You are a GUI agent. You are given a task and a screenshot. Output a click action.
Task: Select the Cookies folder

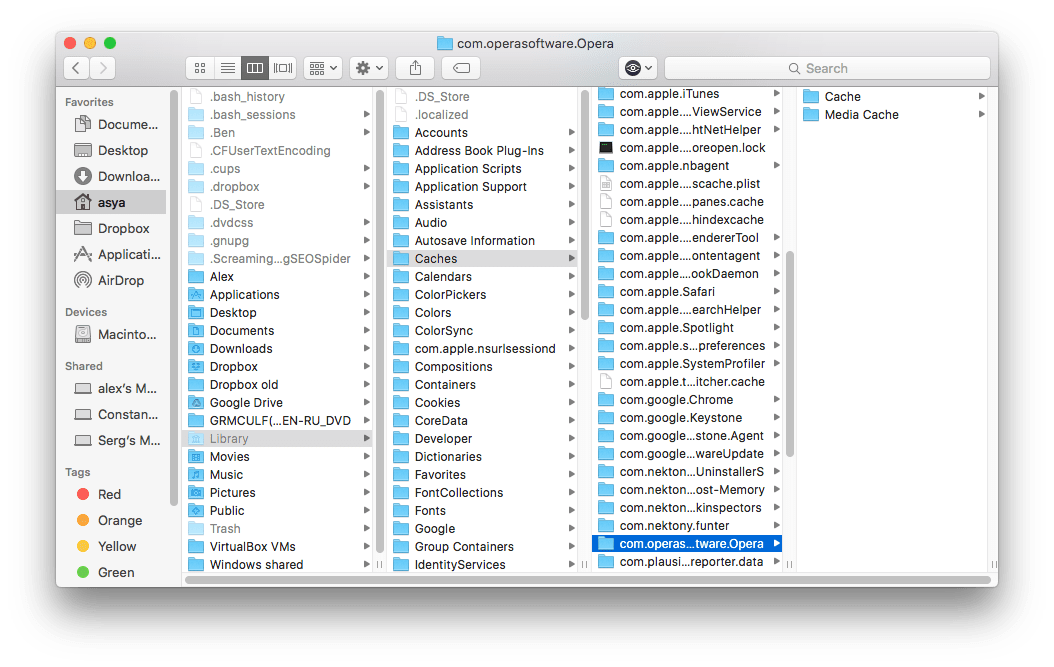click(x=483, y=403)
